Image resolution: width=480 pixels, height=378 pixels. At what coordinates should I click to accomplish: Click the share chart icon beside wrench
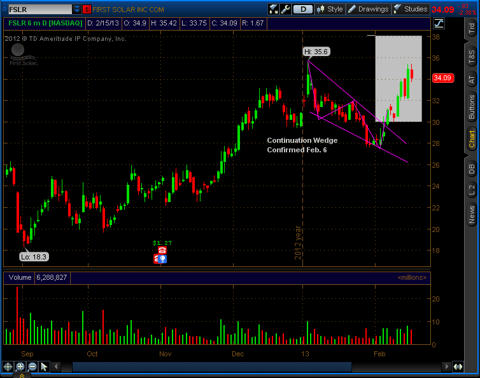(274, 9)
